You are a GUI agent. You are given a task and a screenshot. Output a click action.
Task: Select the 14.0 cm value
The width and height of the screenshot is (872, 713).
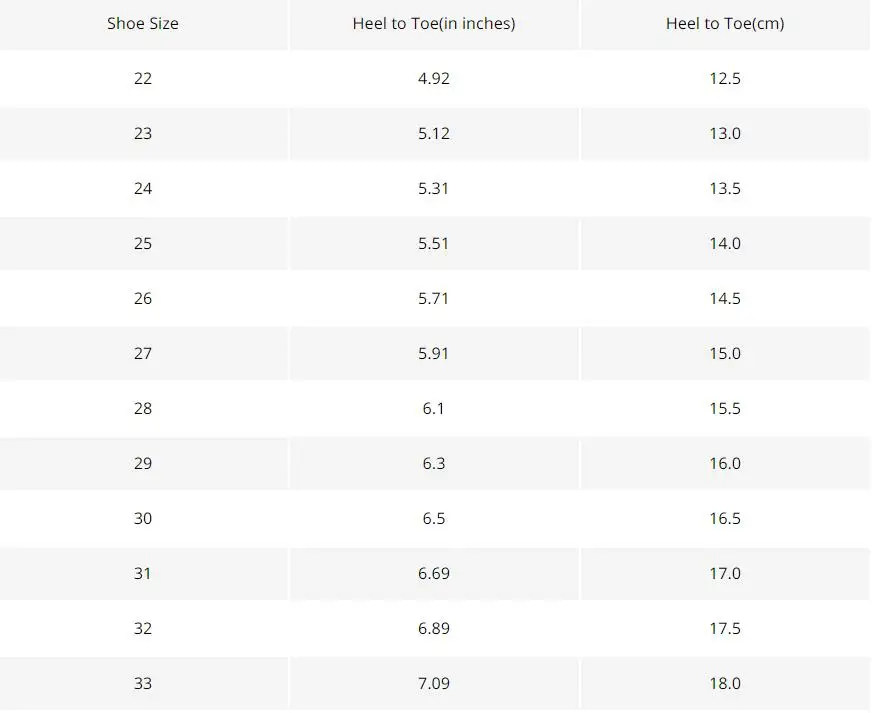(x=725, y=244)
